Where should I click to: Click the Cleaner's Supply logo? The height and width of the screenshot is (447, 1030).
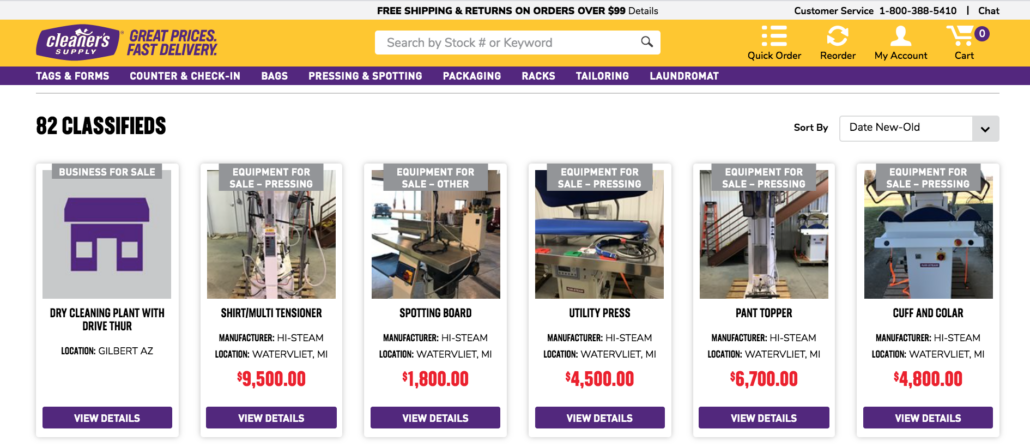(x=79, y=43)
